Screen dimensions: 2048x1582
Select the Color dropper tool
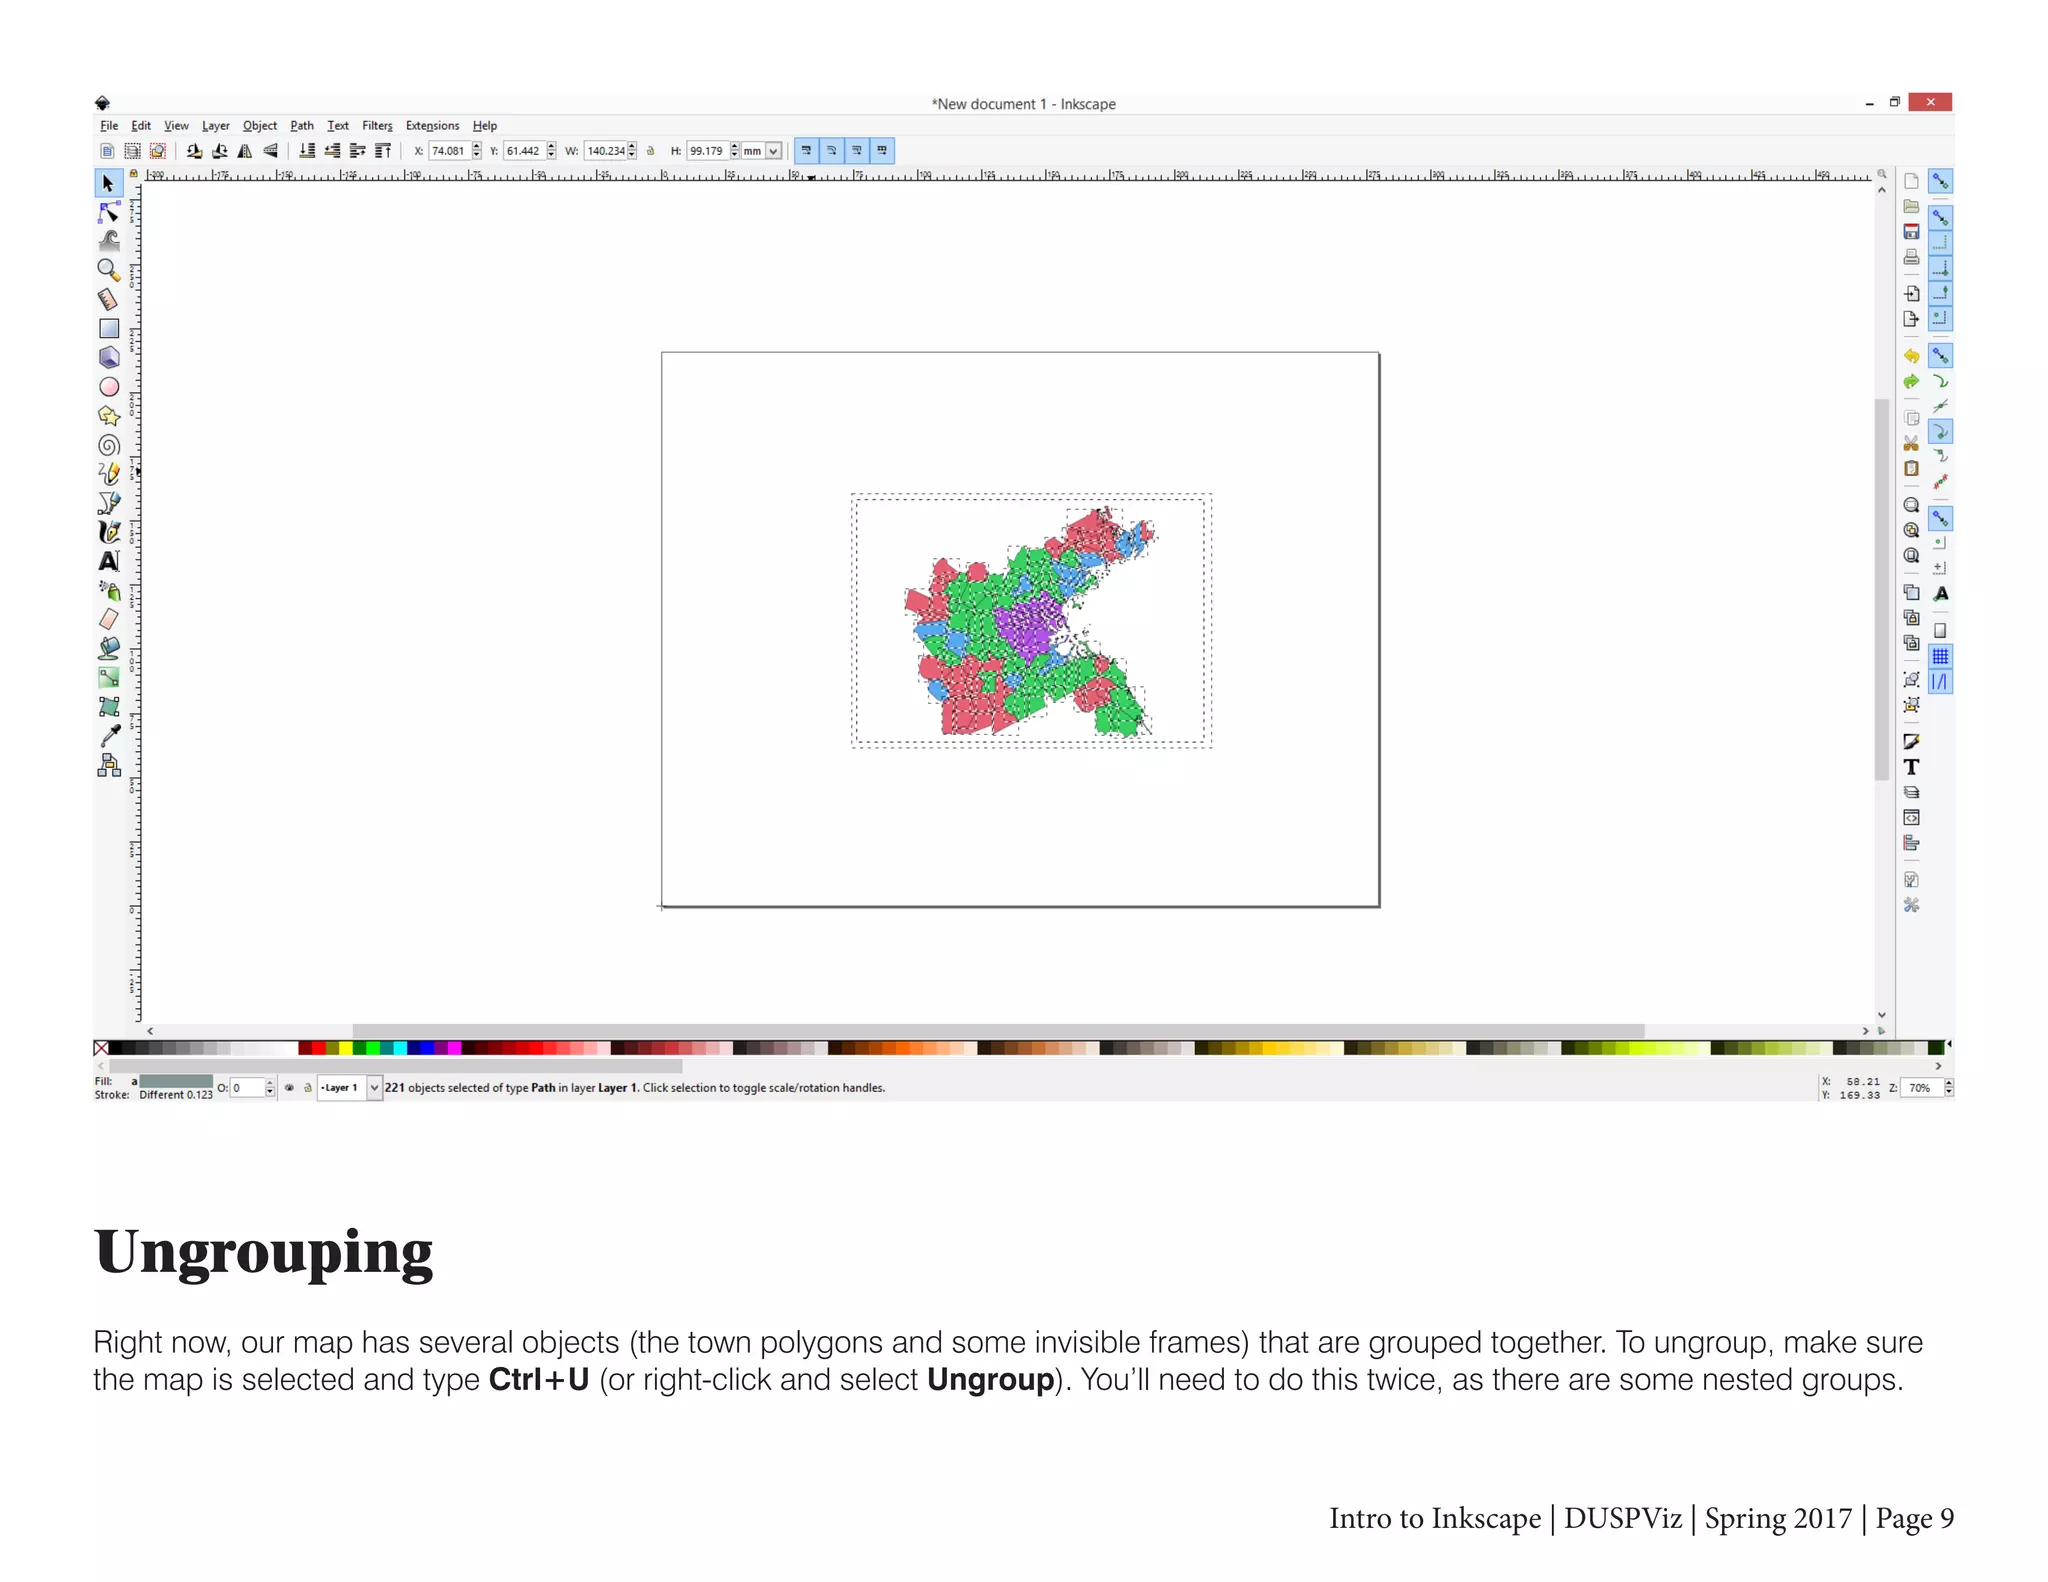[x=108, y=735]
